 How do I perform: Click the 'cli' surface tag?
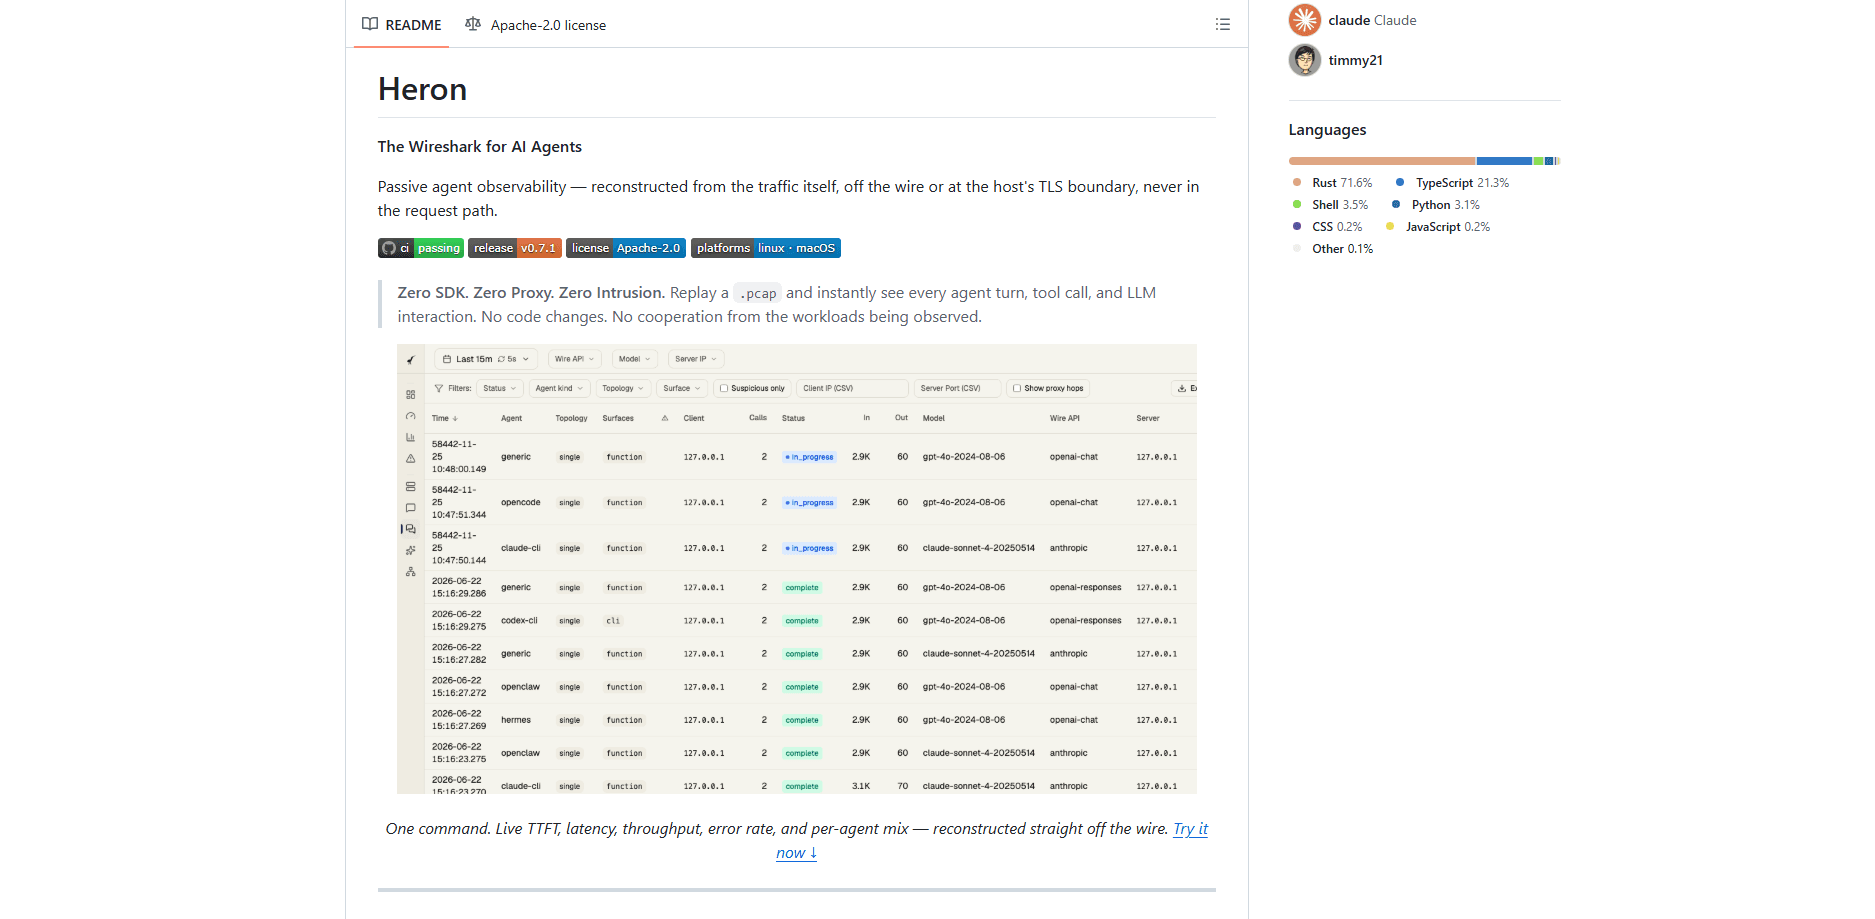pyautogui.click(x=613, y=621)
